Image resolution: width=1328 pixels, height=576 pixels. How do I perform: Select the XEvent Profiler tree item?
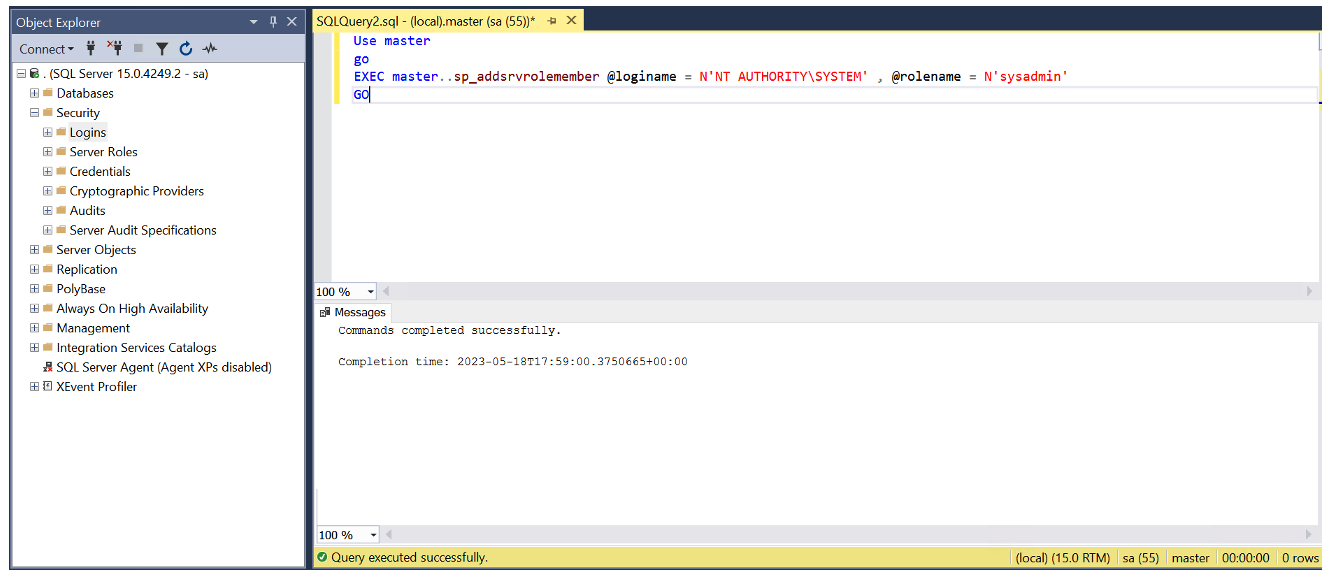pyautogui.click(x=97, y=387)
